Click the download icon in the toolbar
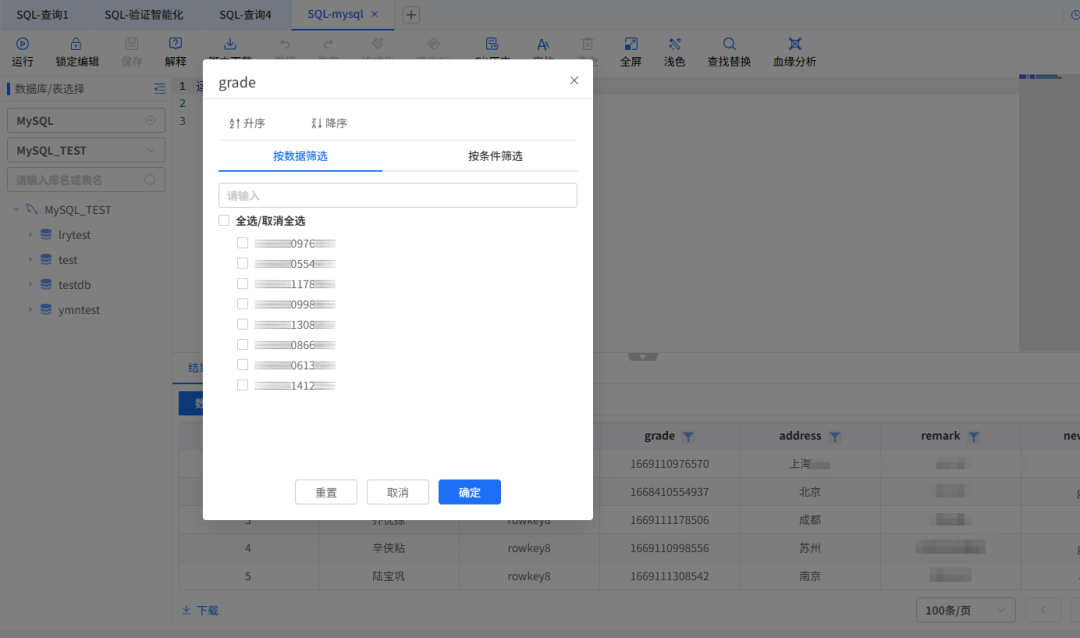Viewport: 1080px width, 638px height. click(x=229, y=44)
